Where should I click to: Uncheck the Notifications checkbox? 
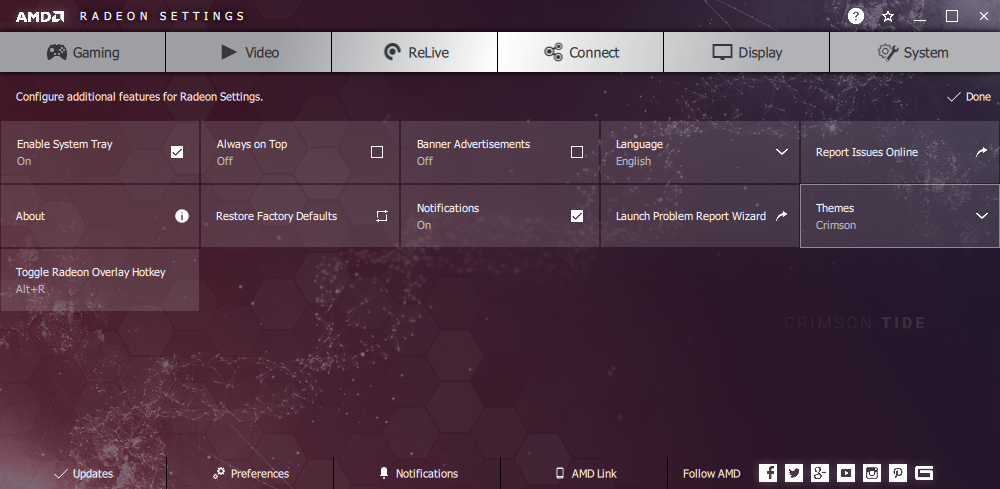[x=577, y=216]
